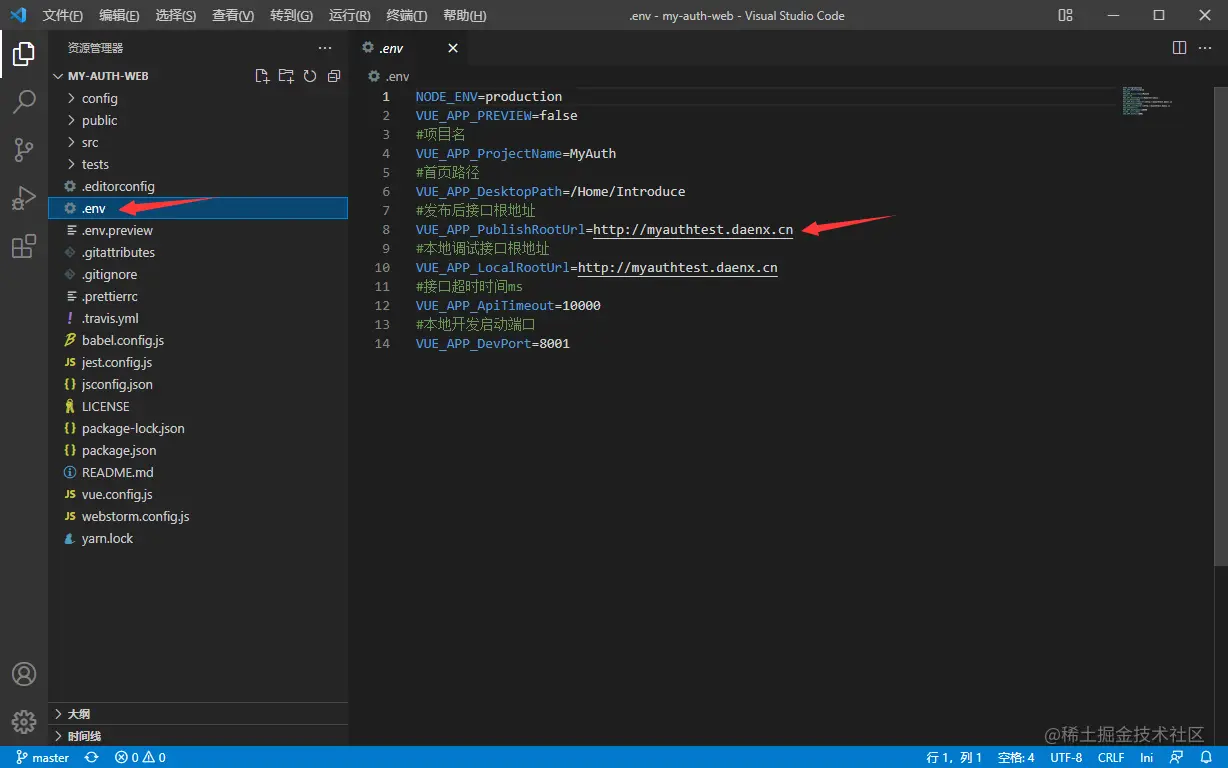Open the .editorconfig file

click(x=198, y=186)
